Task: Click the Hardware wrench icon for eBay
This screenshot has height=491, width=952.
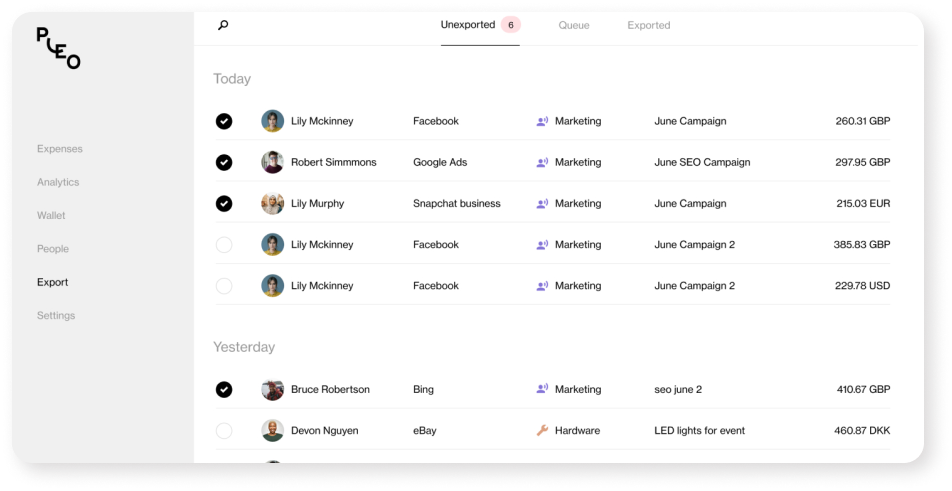Action: tap(542, 431)
